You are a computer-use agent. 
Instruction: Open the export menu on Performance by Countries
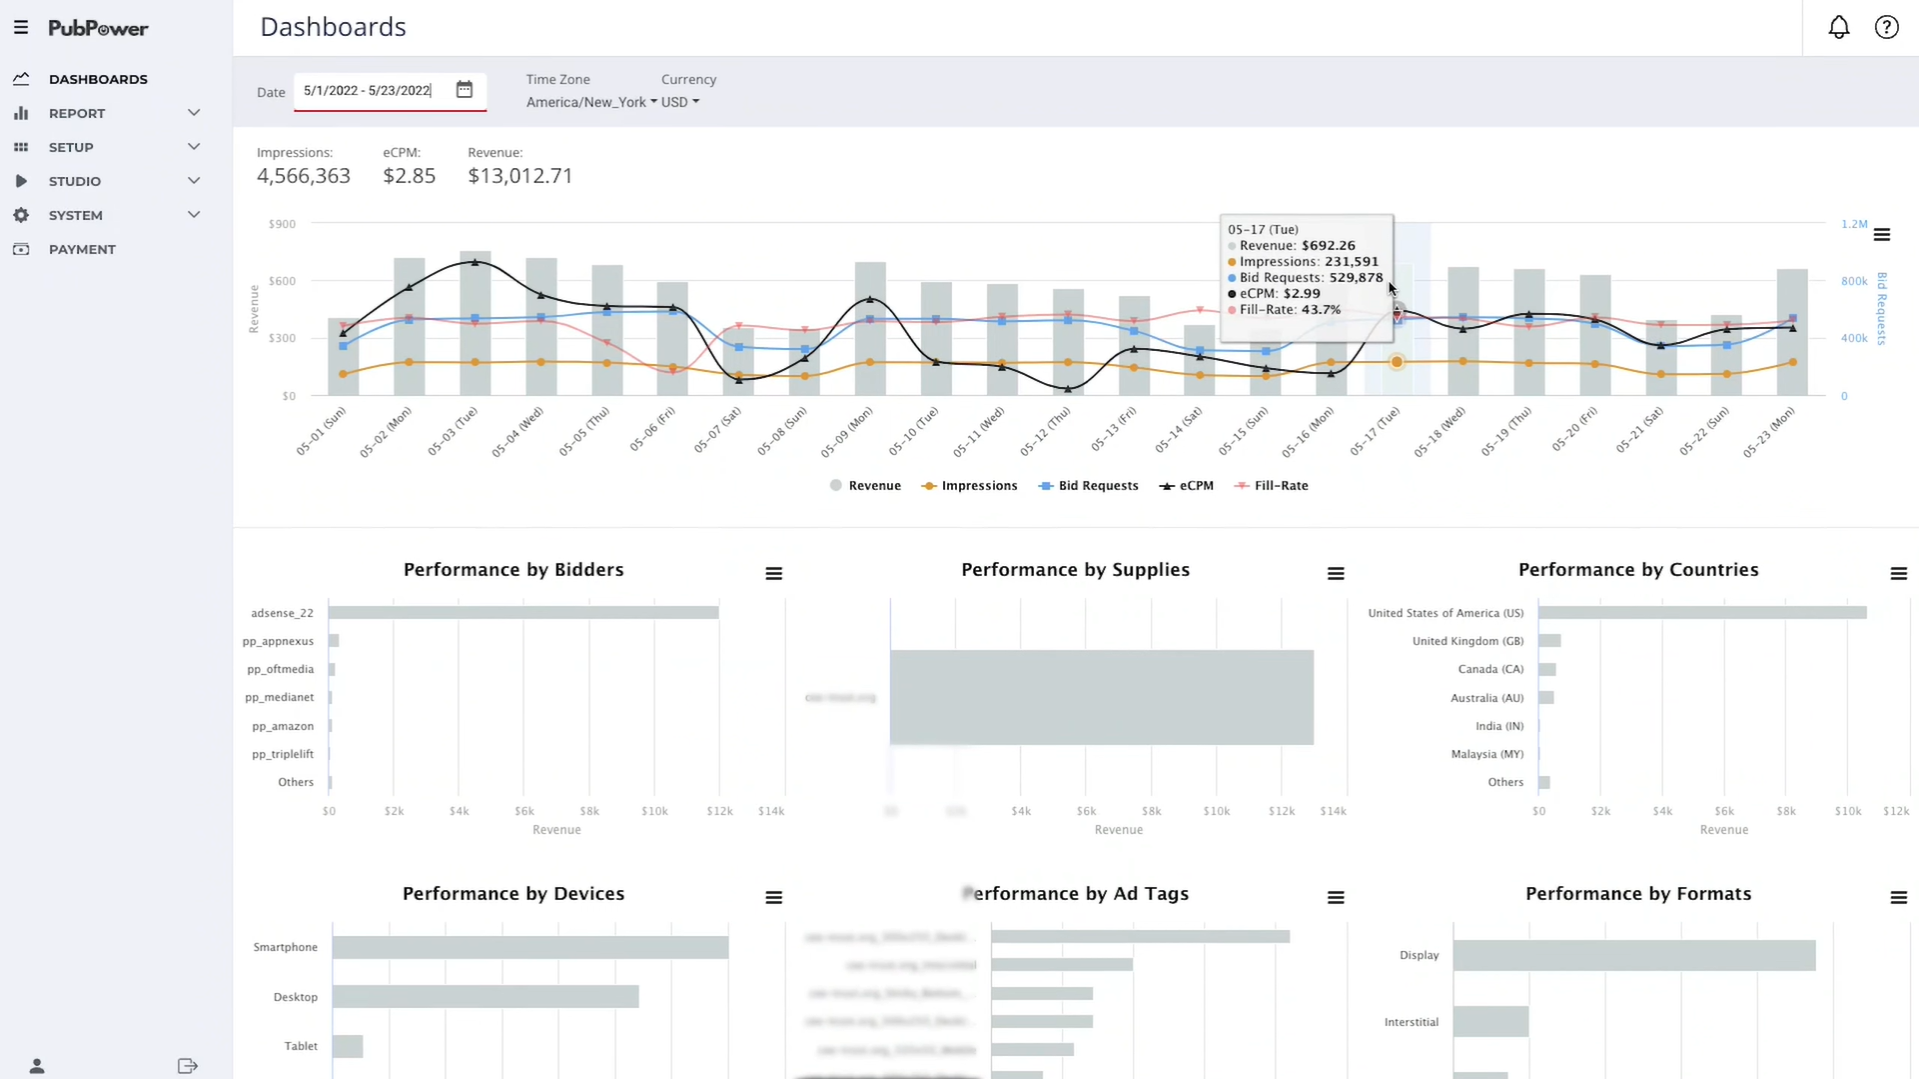click(x=1899, y=573)
